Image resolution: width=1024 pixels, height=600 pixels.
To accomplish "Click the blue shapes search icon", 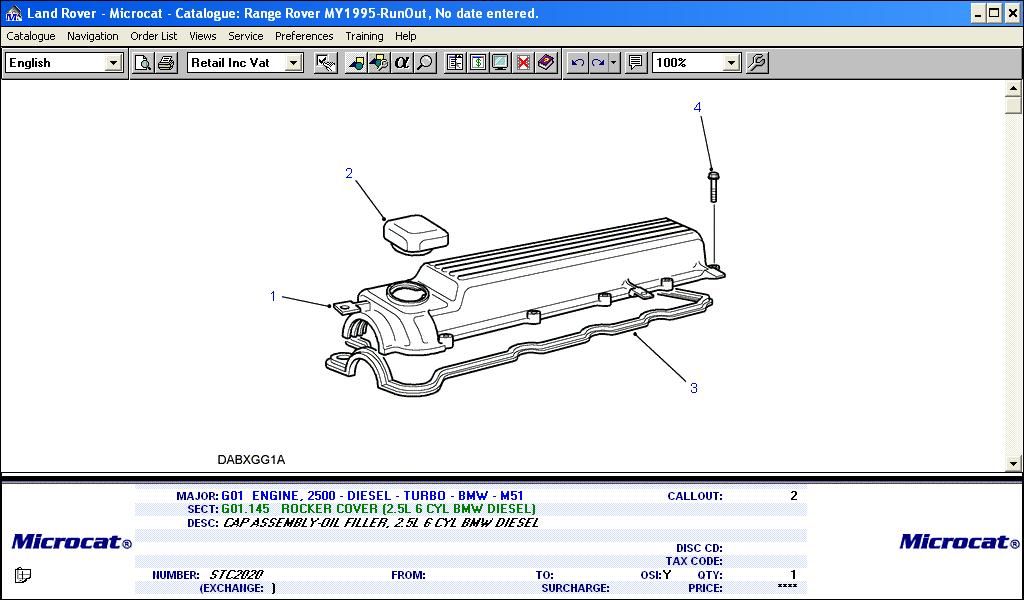I will coord(355,63).
